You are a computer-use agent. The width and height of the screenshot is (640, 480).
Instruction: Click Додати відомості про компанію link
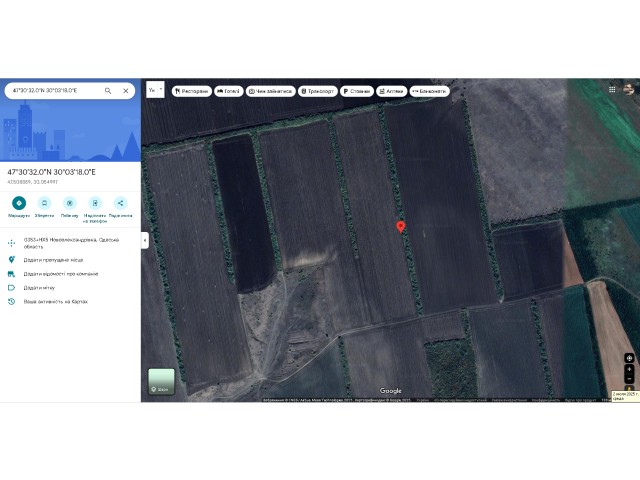[60, 274]
